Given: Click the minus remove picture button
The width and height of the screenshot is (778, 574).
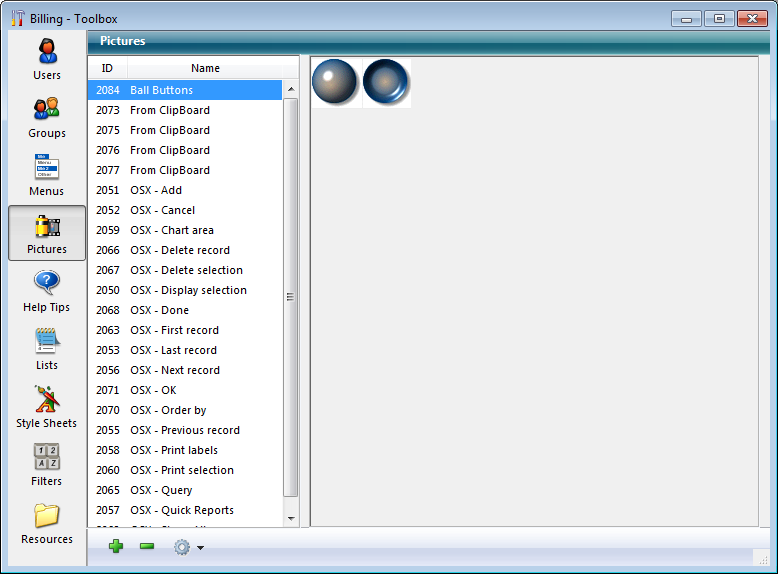Looking at the screenshot, I should 147,547.
